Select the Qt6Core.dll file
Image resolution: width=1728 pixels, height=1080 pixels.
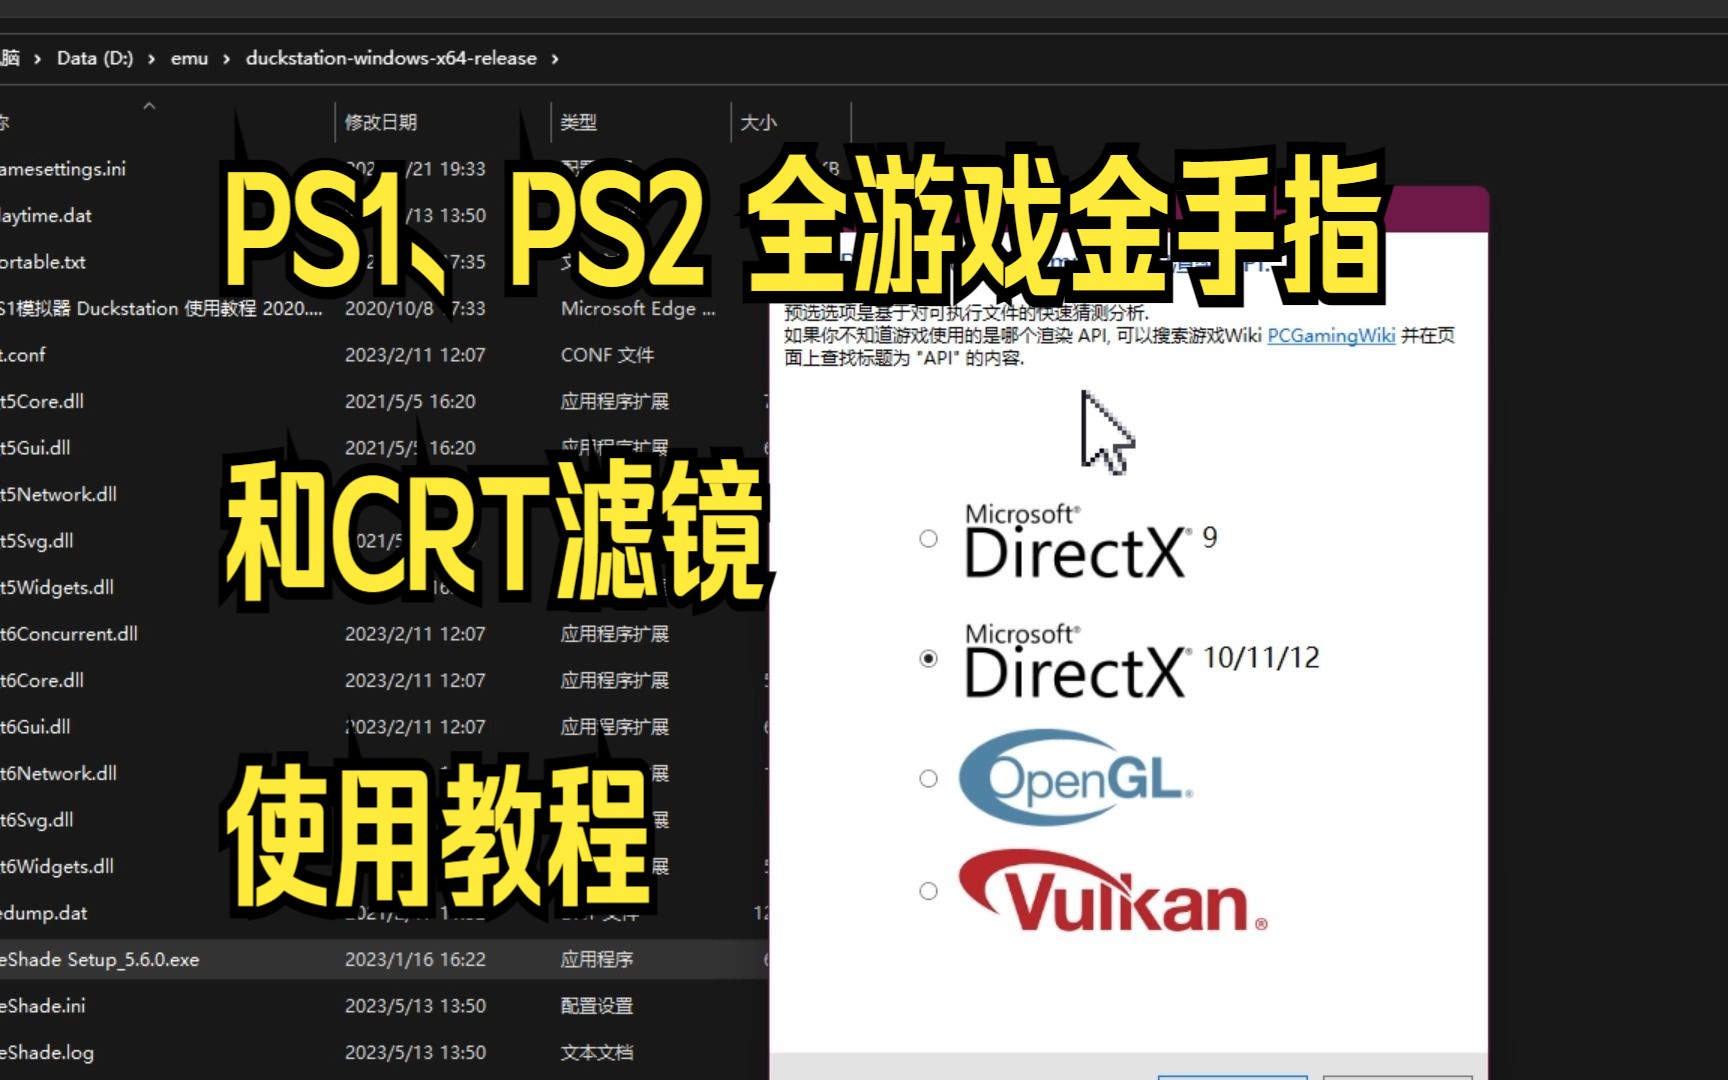coord(42,680)
